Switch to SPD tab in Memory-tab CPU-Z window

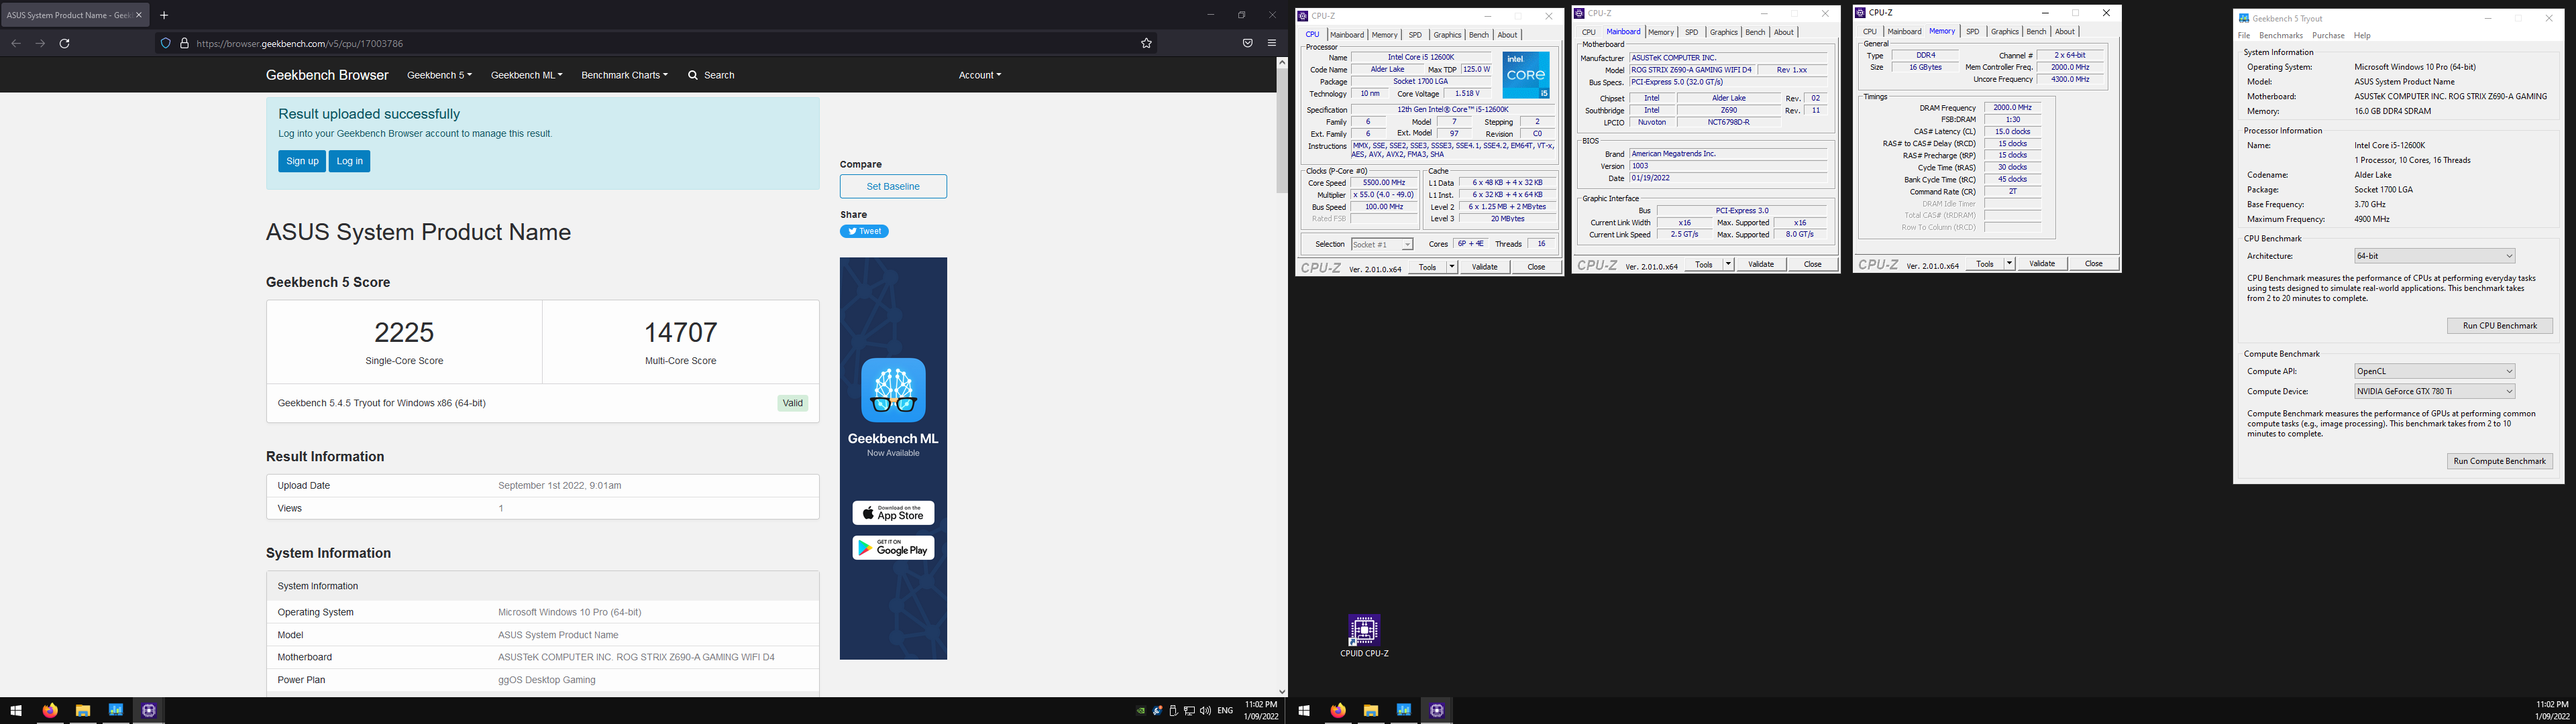[x=1973, y=32]
